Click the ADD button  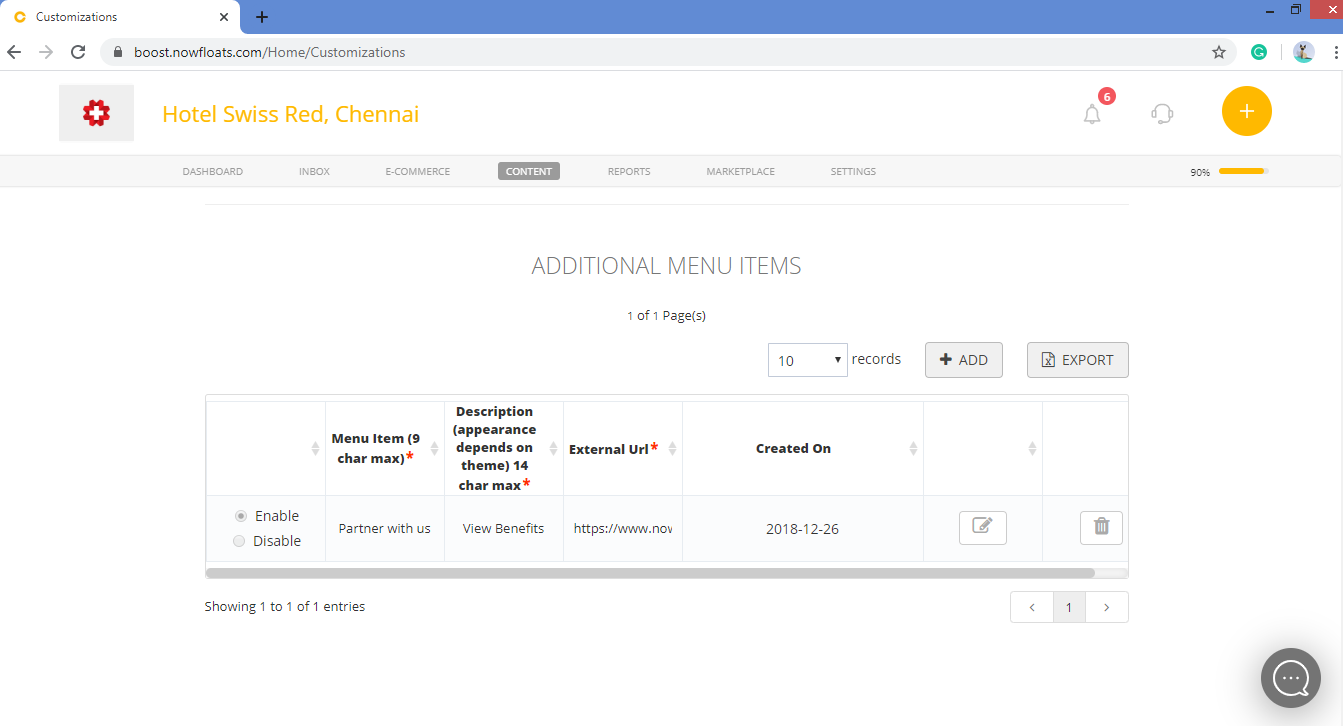963,359
